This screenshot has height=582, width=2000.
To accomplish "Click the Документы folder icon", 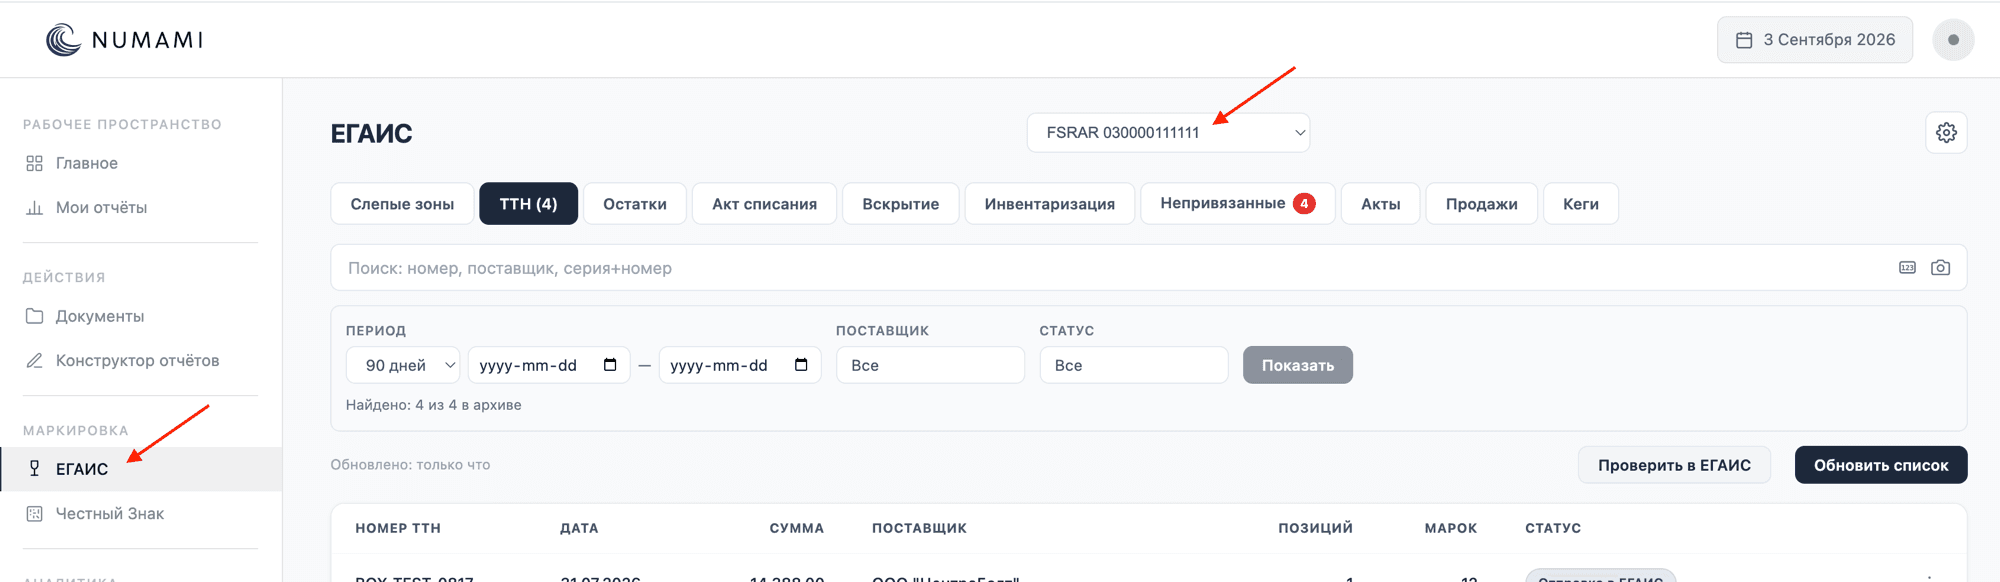I will pyautogui.click(x=34, y=316).
